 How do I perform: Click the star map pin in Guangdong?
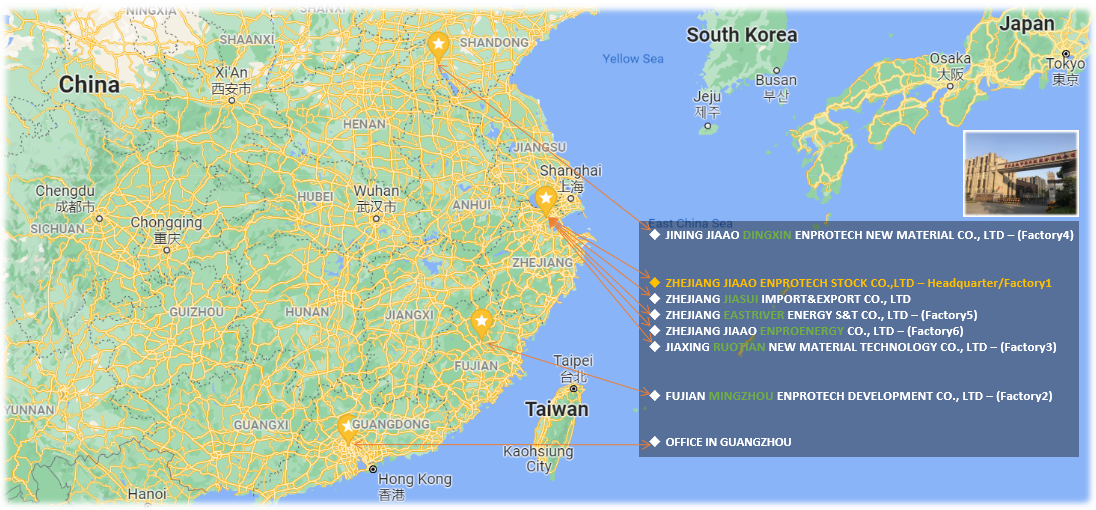(x=347, y=427)
